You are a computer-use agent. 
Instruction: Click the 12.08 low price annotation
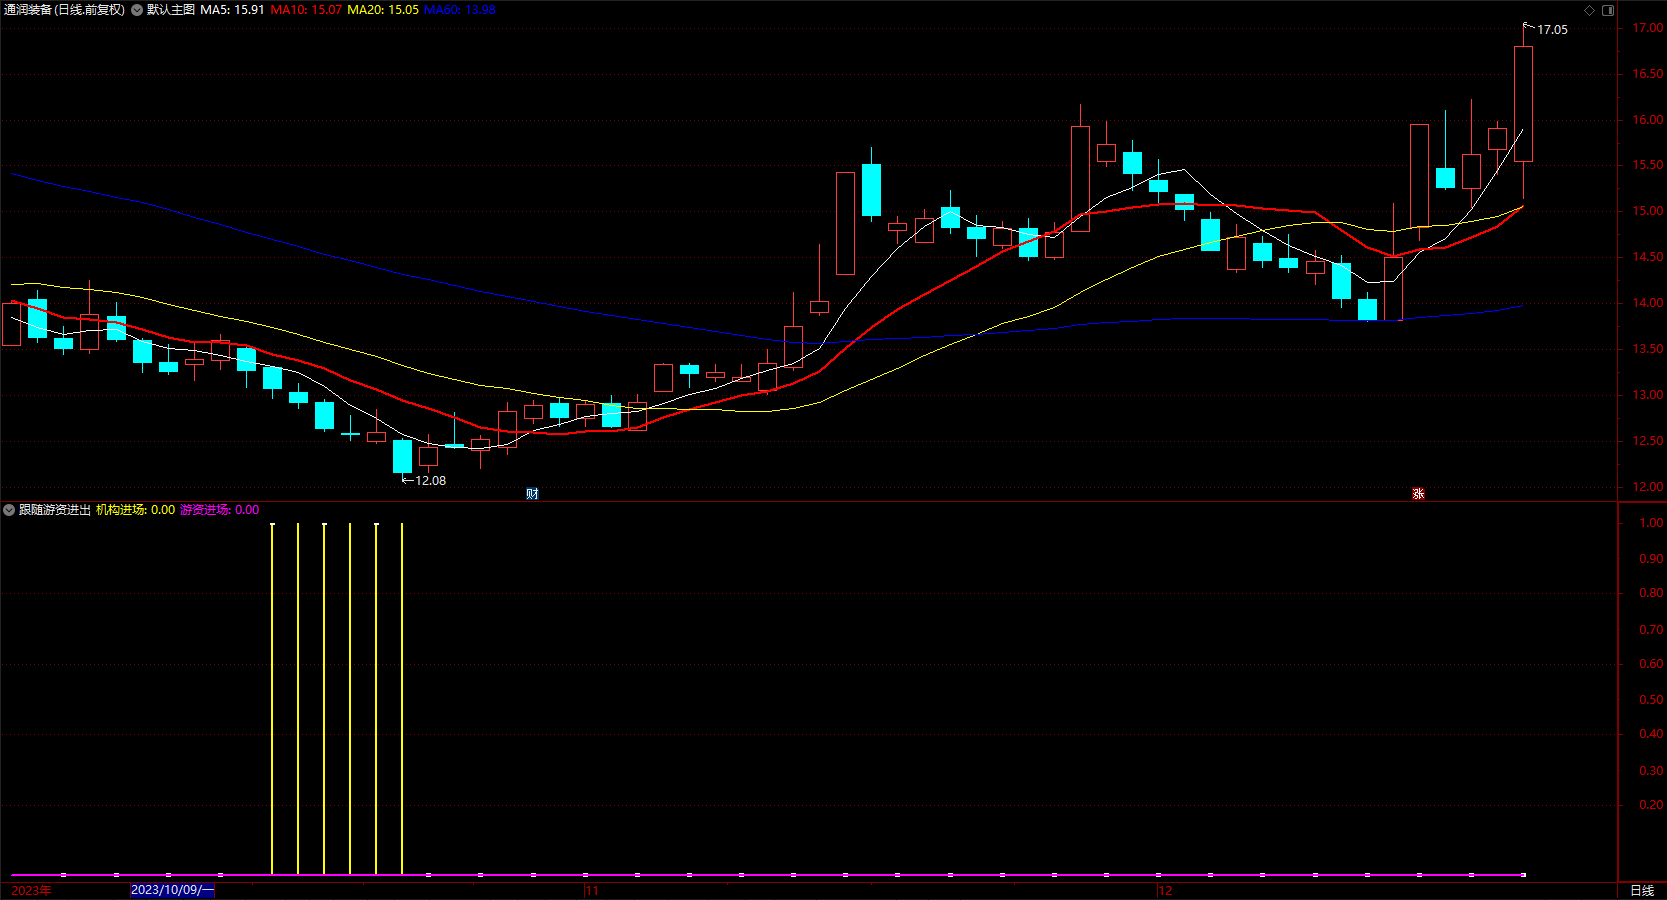[x=431, y=481]
